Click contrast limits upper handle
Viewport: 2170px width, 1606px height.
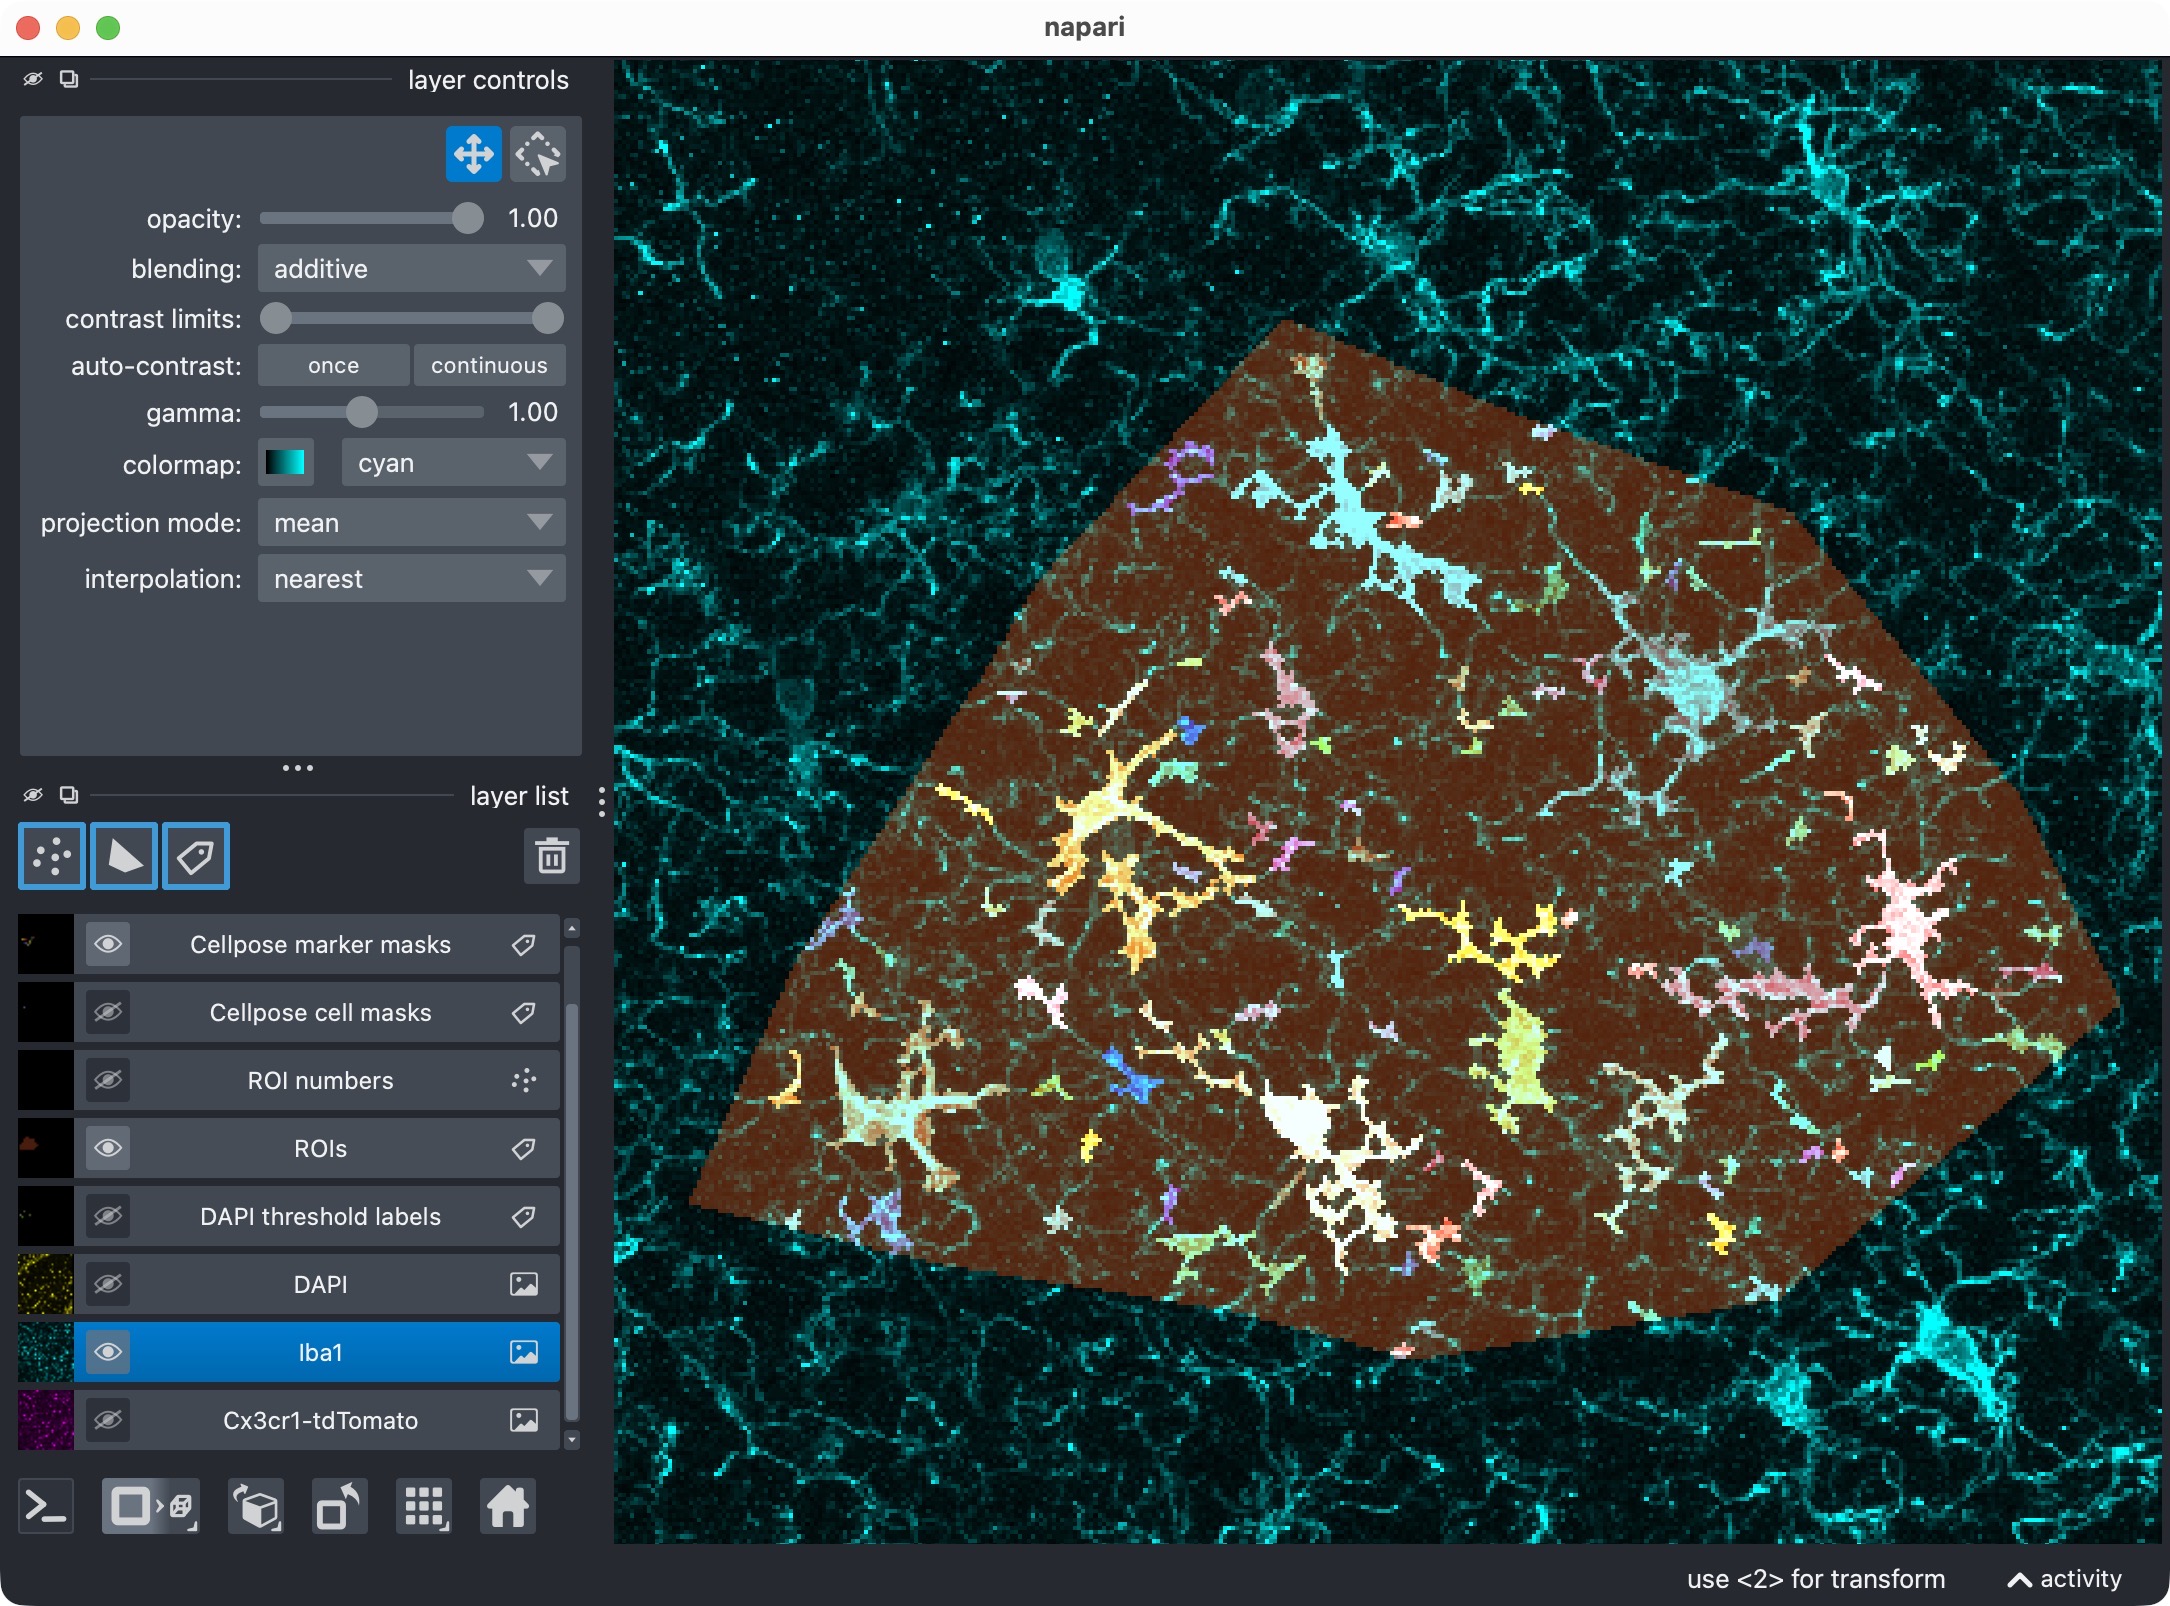(547, 318)
